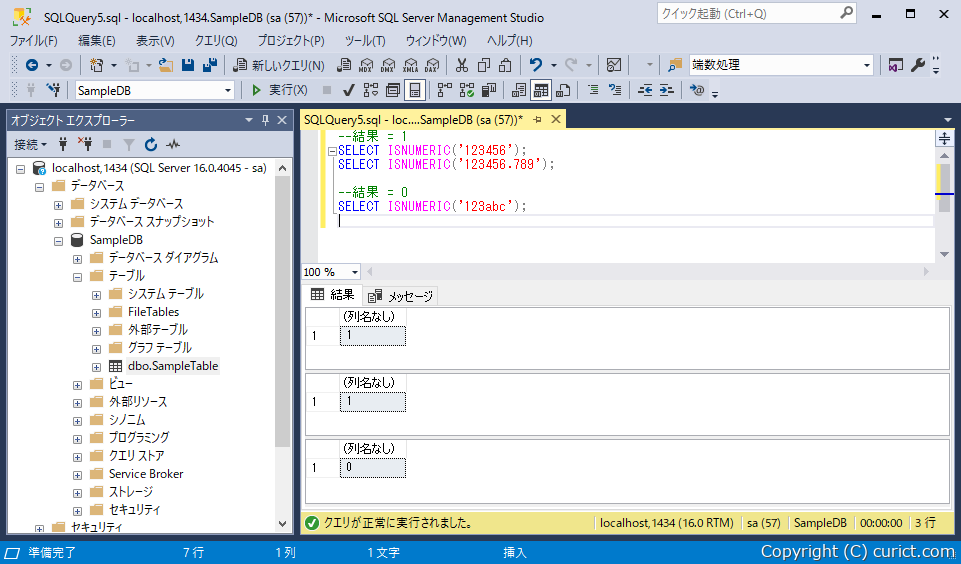Collapse the テーブル folder node
961x564 pixels.
(x=77, y=276)
